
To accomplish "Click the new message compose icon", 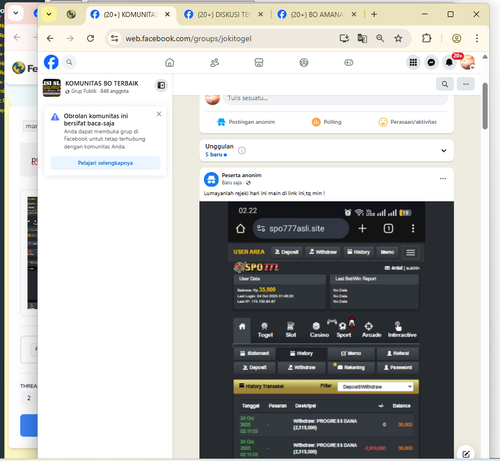I will (x=466, y=454).
